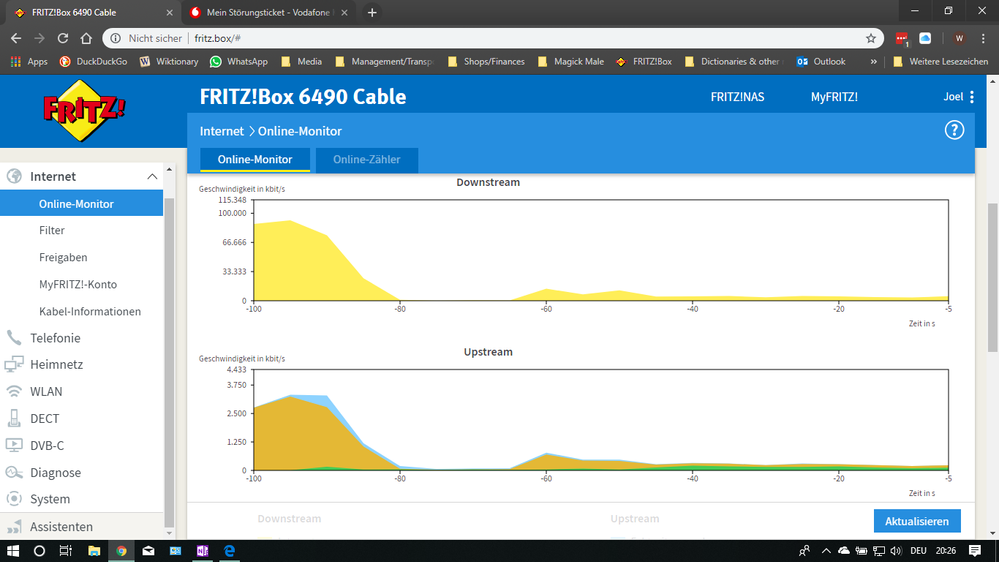
Task: Open the W profile avatar
Action: point(959,38)
